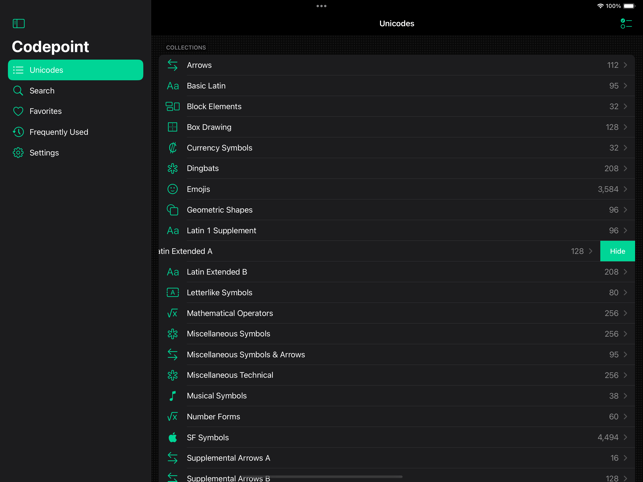The width and height of the screenshot is (643, 482).
Task: Expand the Arrows row chevron
Action: coord(625,65)
